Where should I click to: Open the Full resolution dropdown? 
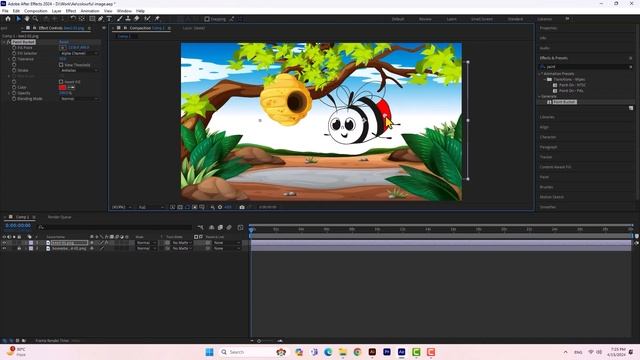151,207
